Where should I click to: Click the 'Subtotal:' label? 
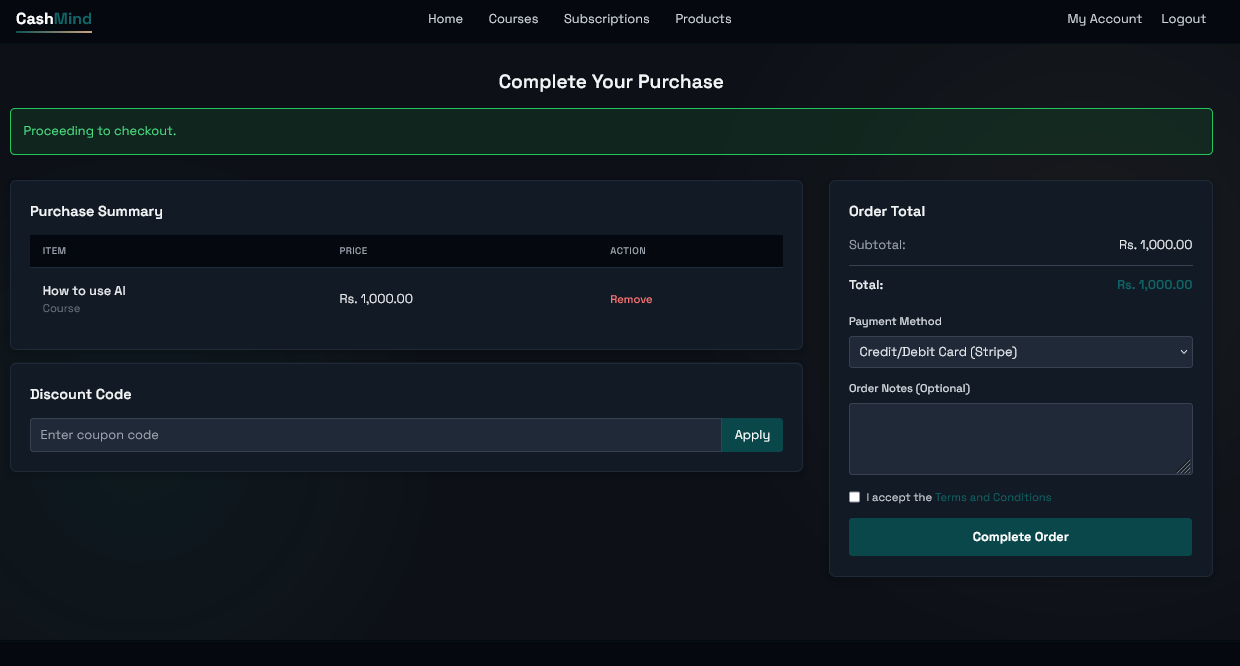click(877, 245)
